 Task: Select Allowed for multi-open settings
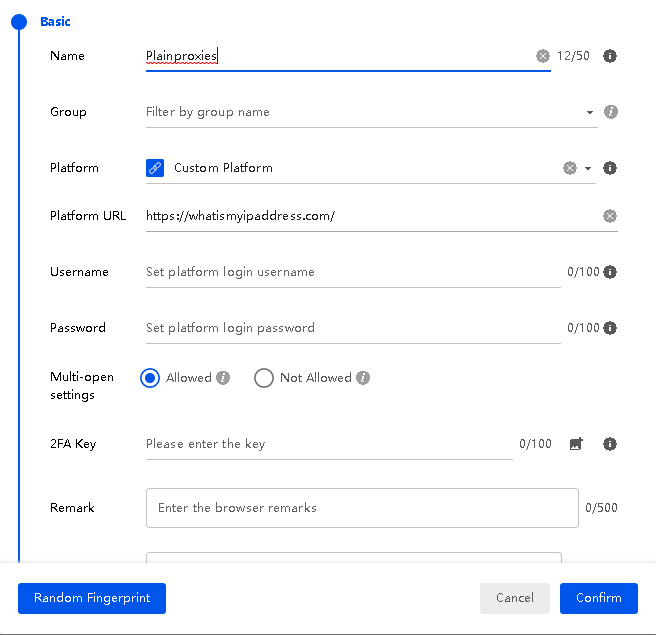150,378
